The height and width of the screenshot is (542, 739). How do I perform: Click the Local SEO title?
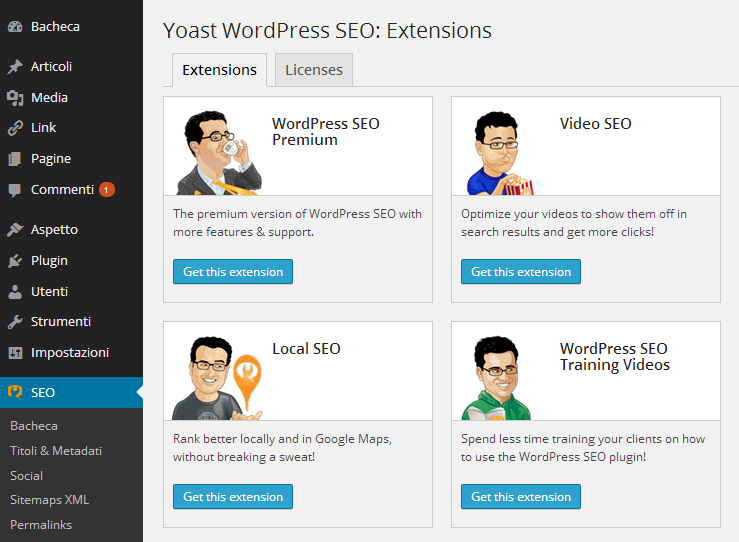pyautogui.click(x=306, y=348)
